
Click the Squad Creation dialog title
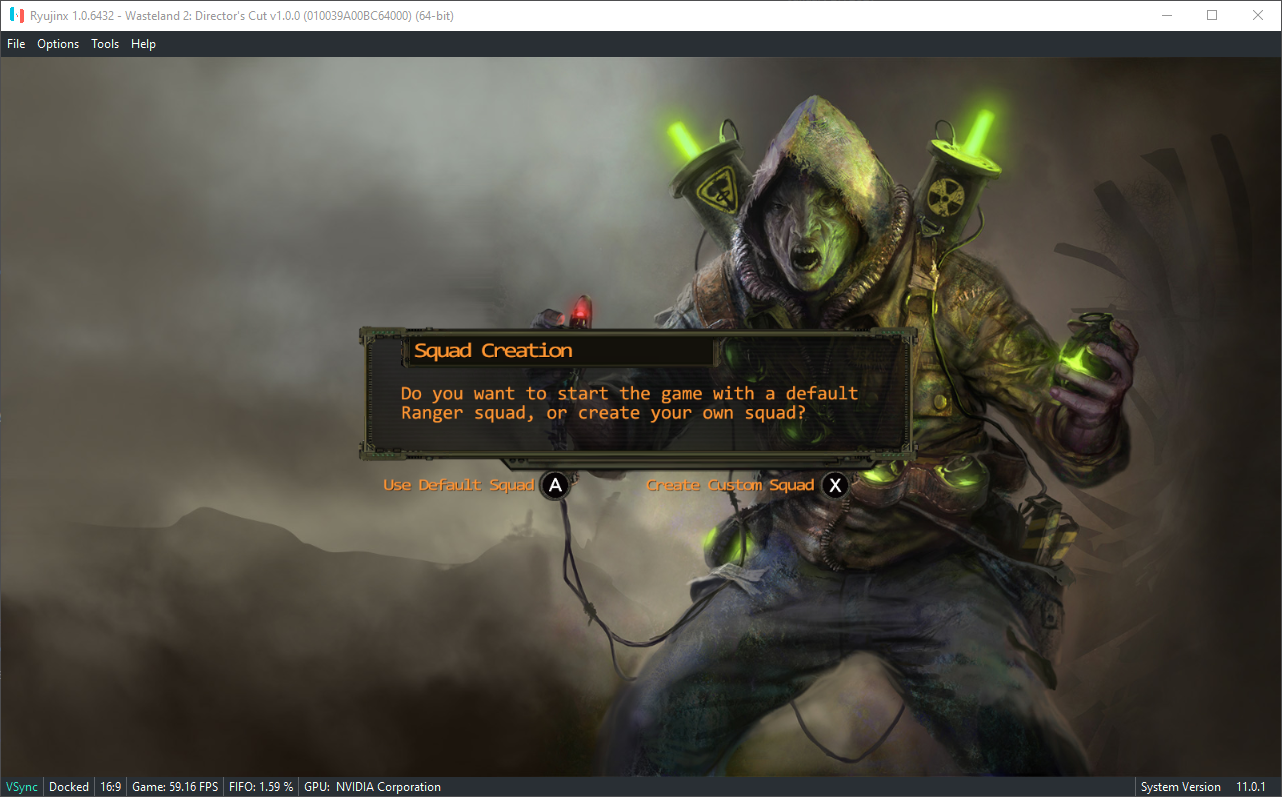click(493, 351)
